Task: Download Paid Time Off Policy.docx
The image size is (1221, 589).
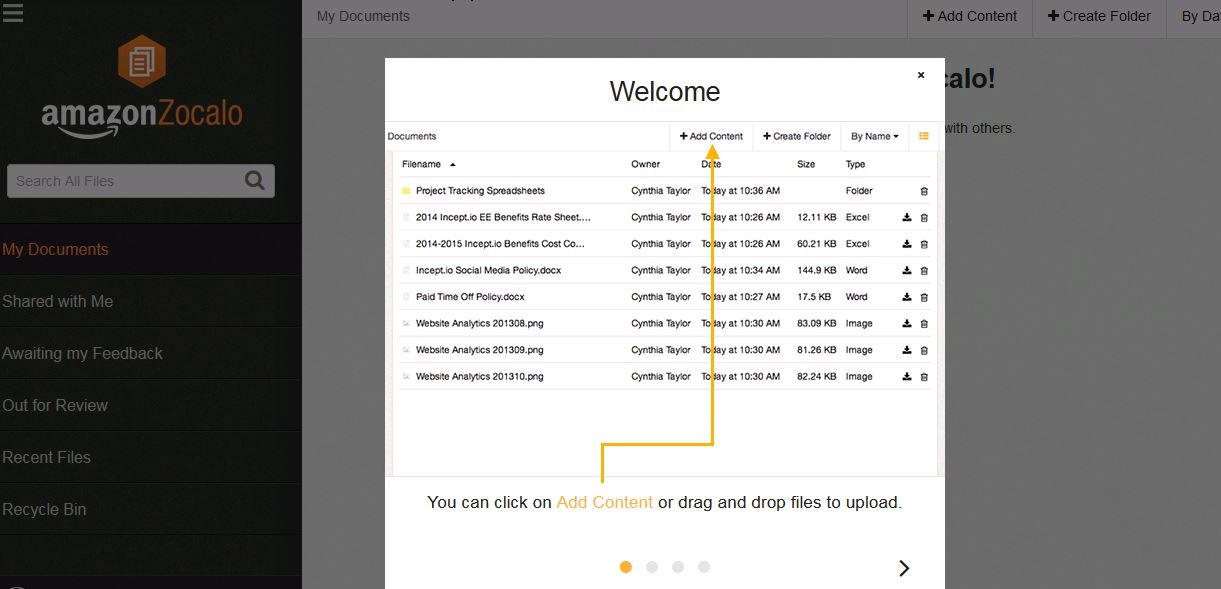Action: click(907, 297)
